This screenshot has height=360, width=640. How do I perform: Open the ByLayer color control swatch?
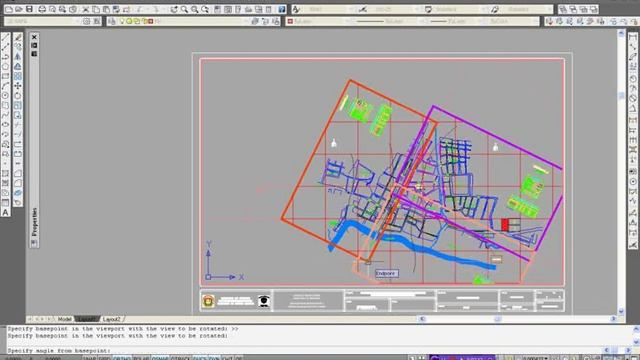click(x=290, y=21)
